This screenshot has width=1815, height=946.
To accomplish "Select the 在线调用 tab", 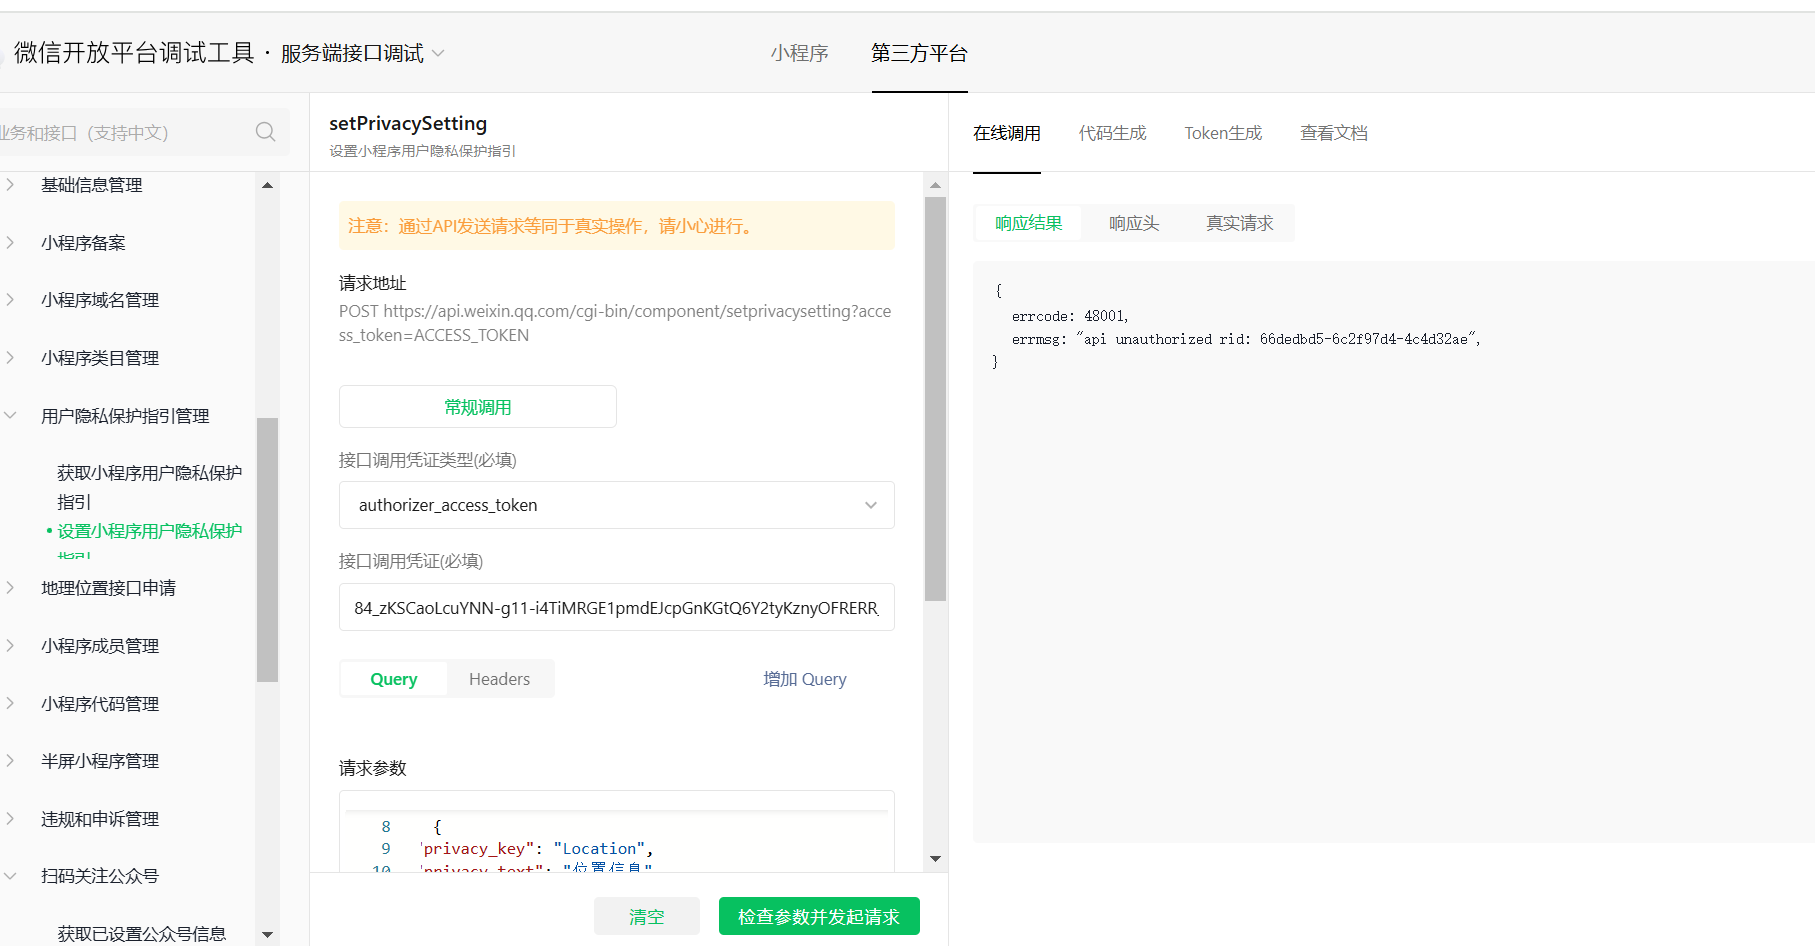I will [1007, 133].
